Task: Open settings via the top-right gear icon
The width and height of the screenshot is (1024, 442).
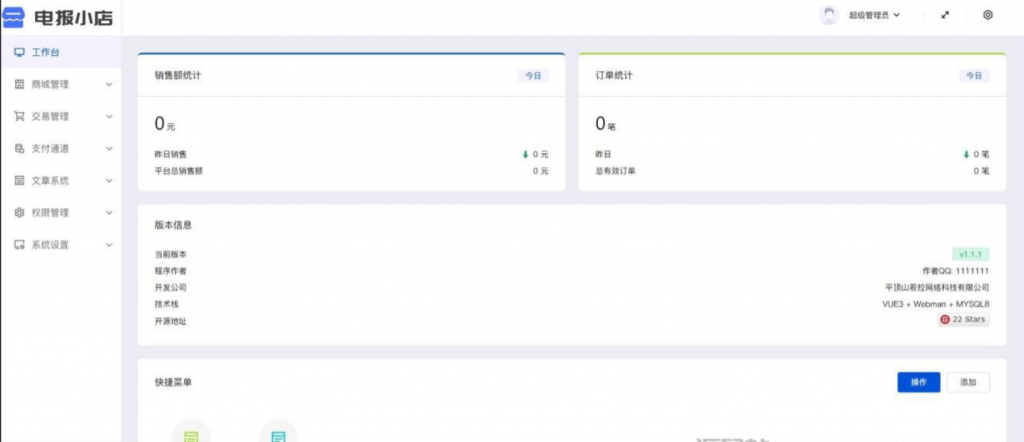Action: click(x=988, y=15)
